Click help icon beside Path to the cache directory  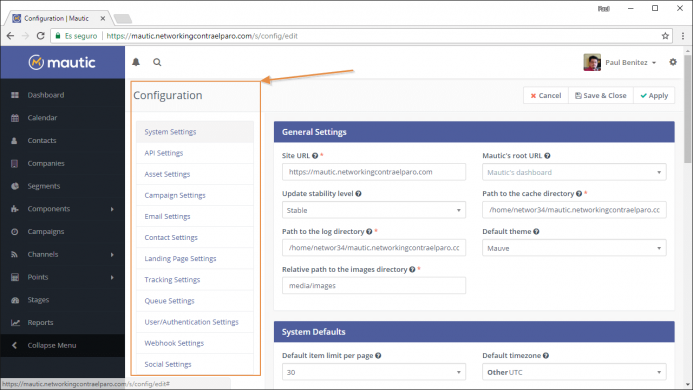pos(579,194)
